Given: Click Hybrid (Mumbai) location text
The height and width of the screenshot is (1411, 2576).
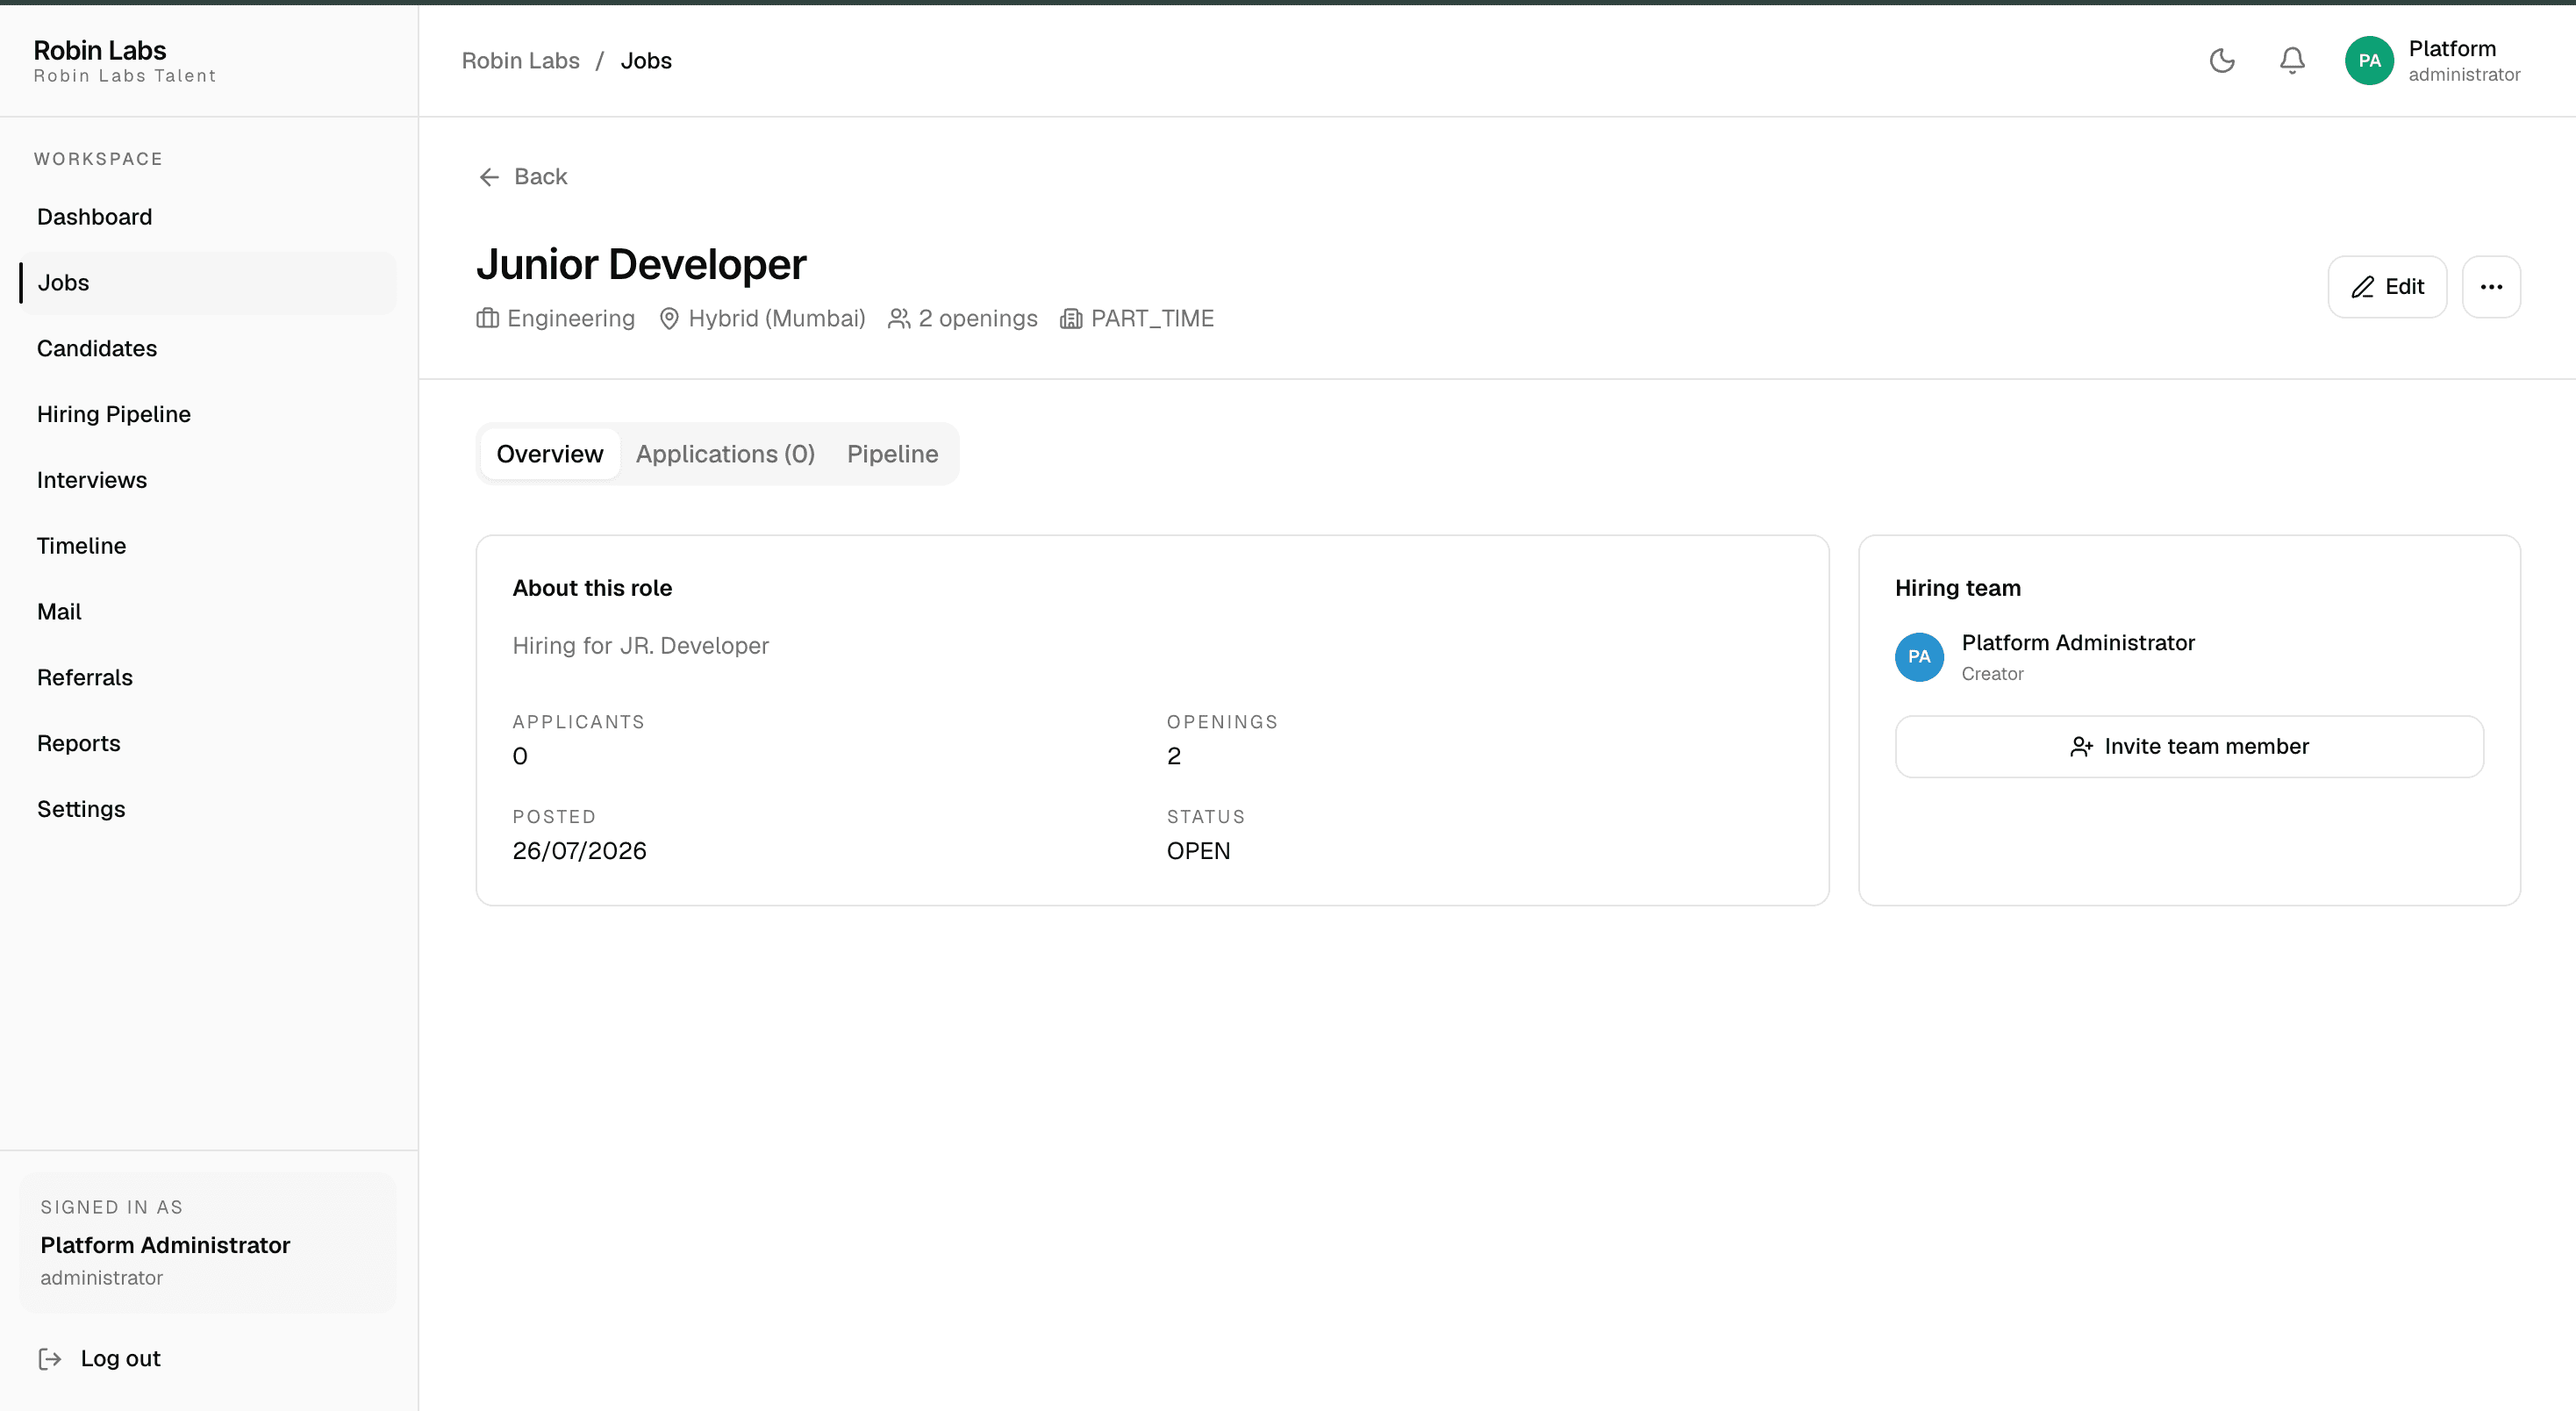Looking at the screenshot, I should (777, 318).
